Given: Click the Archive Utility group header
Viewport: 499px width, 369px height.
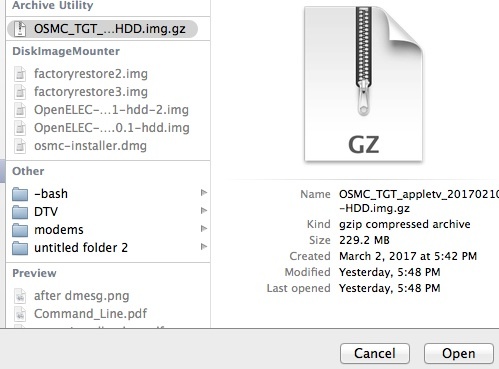Looking at the screenshot, I should tap(53, 5).
